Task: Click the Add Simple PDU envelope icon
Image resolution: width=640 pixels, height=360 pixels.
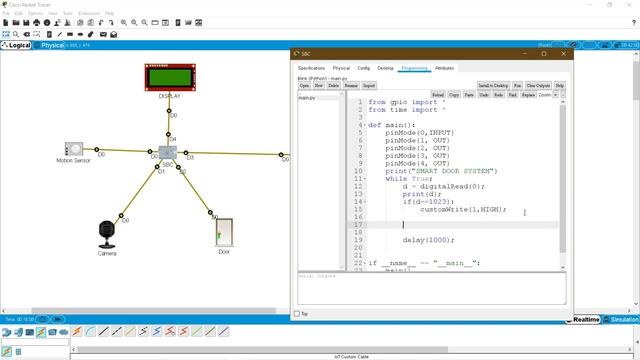Action: (103, 35)
